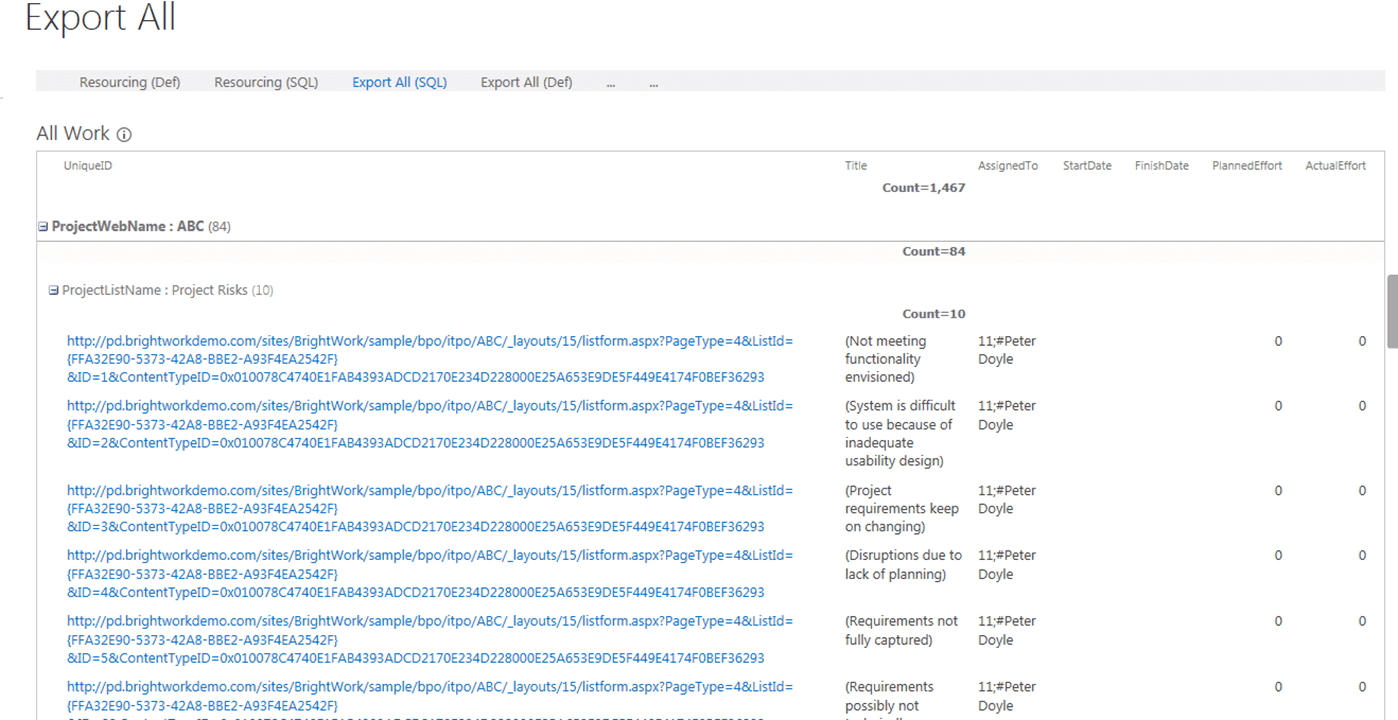The height and width of the screenshot is (720, 1398).
Task: Click the Count=1,467 total text
Action: [924, 188]
